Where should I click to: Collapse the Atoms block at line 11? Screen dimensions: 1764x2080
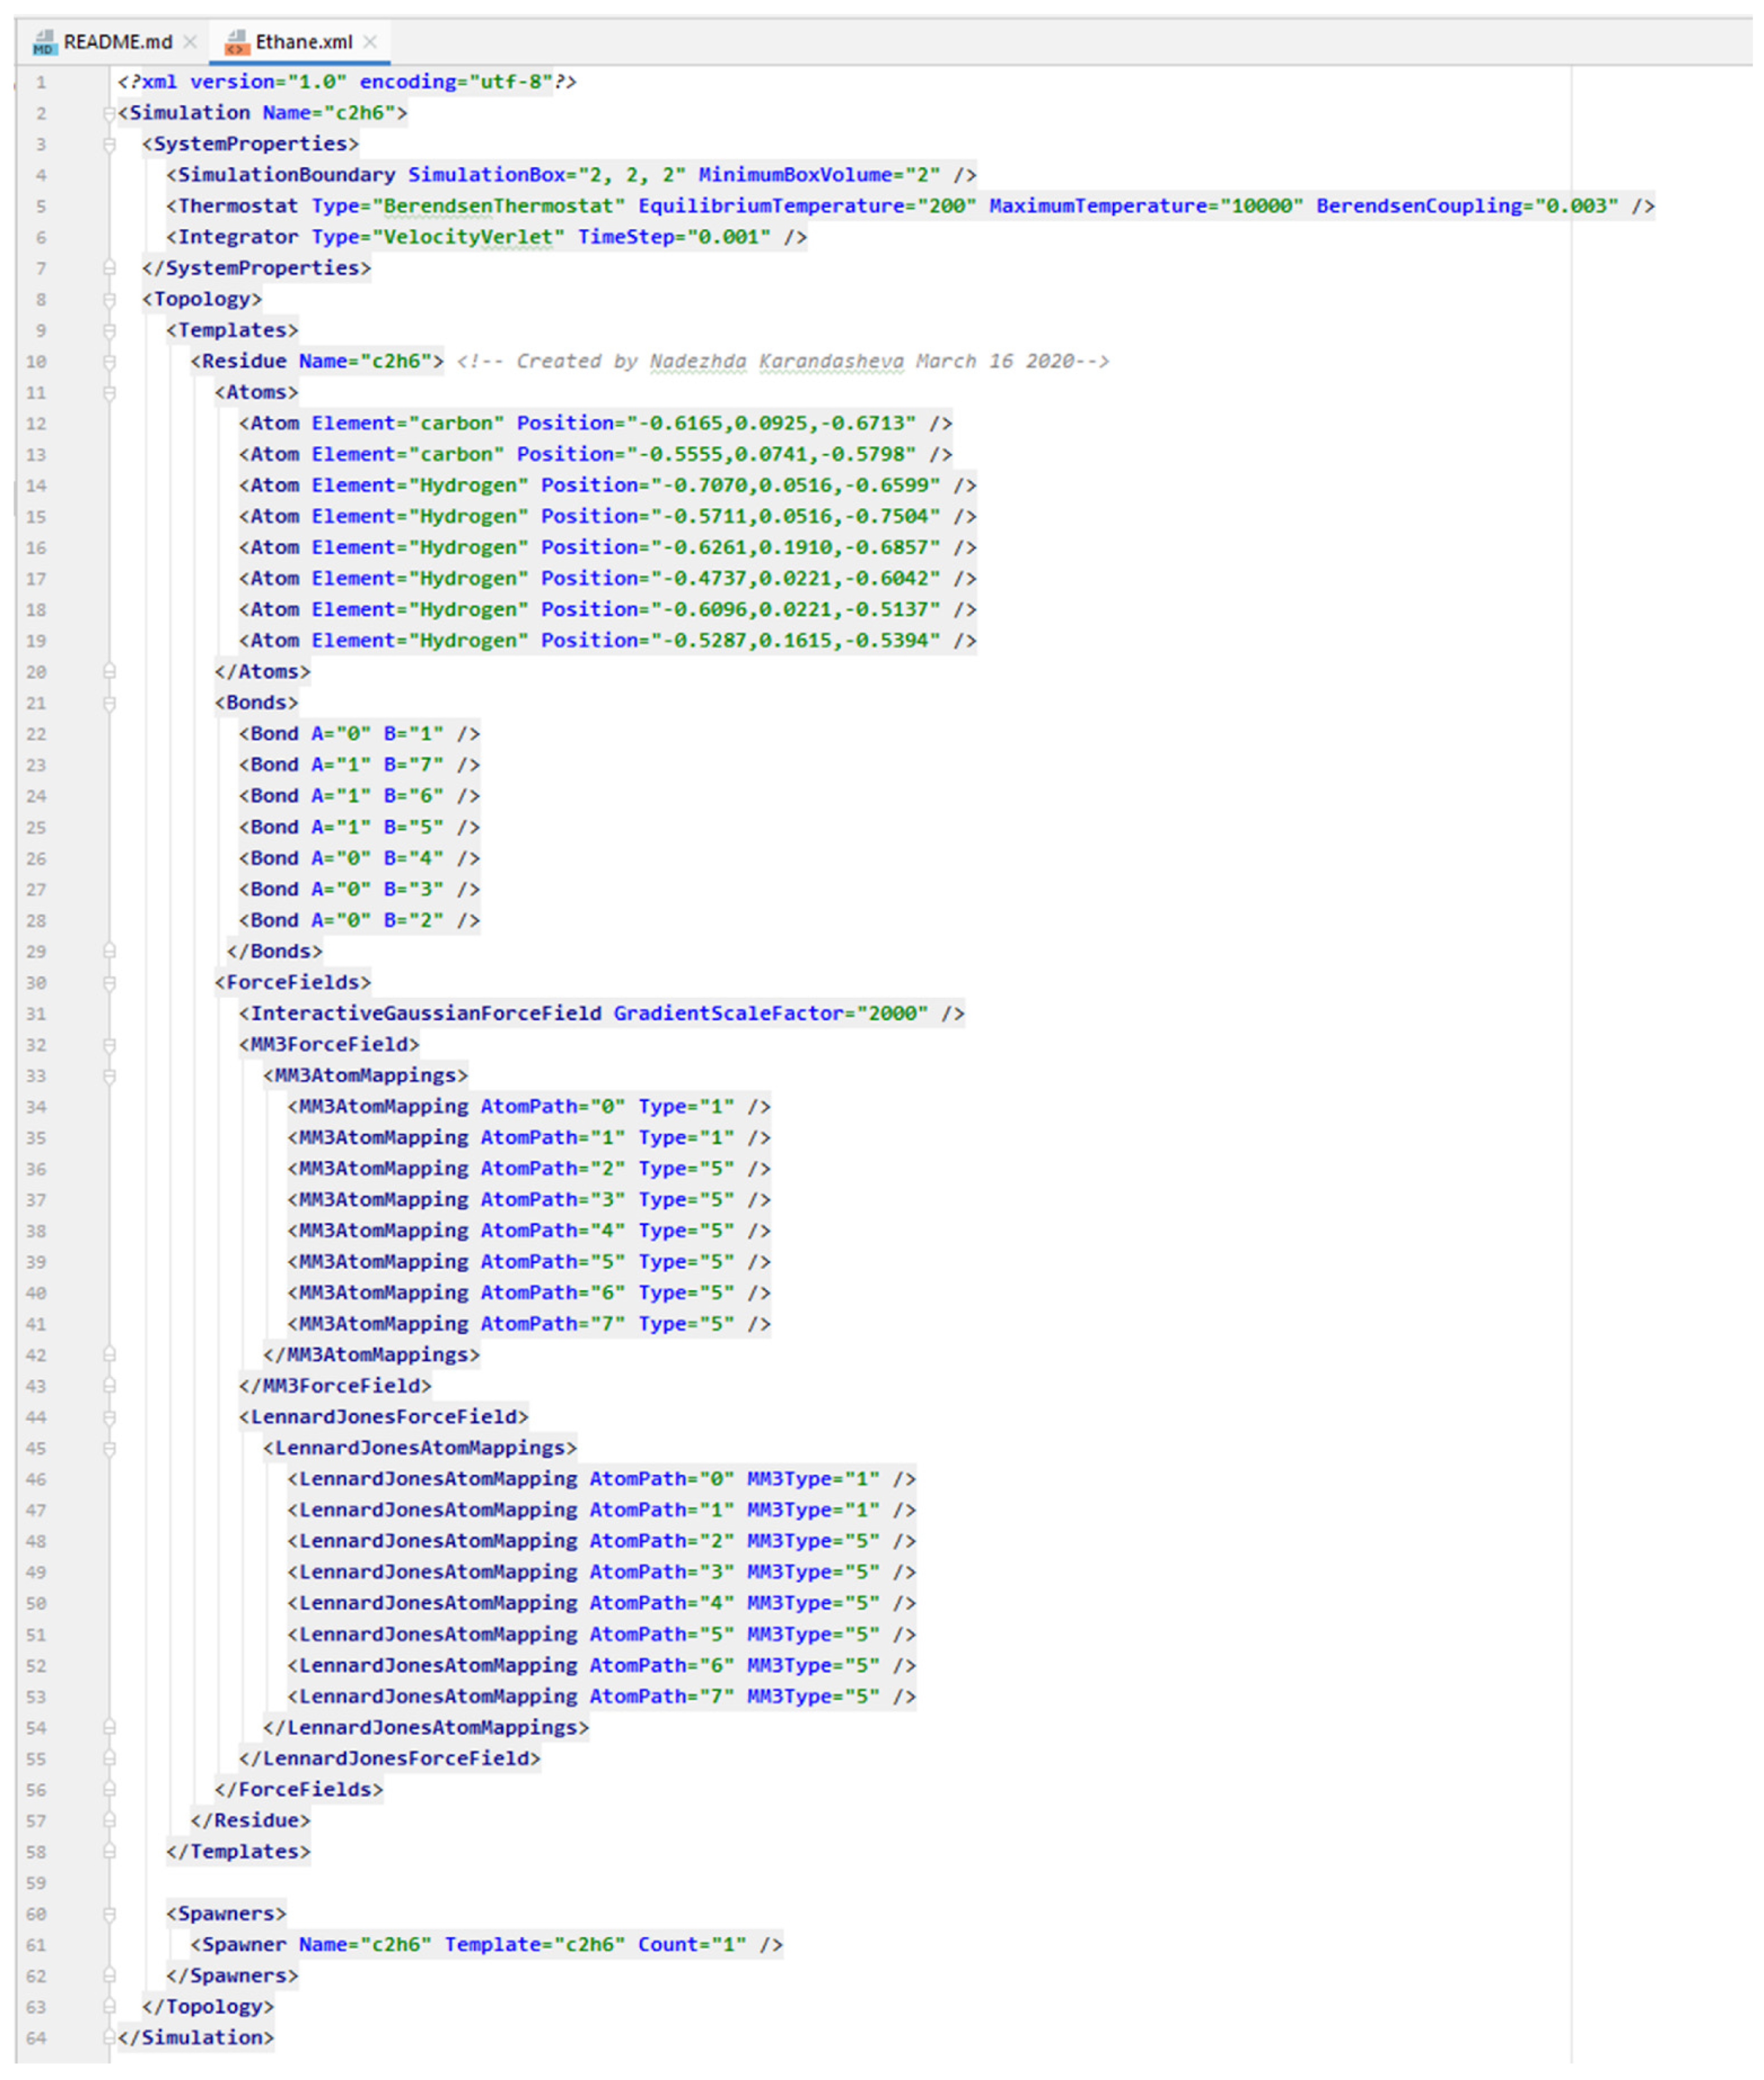point(109,392)
